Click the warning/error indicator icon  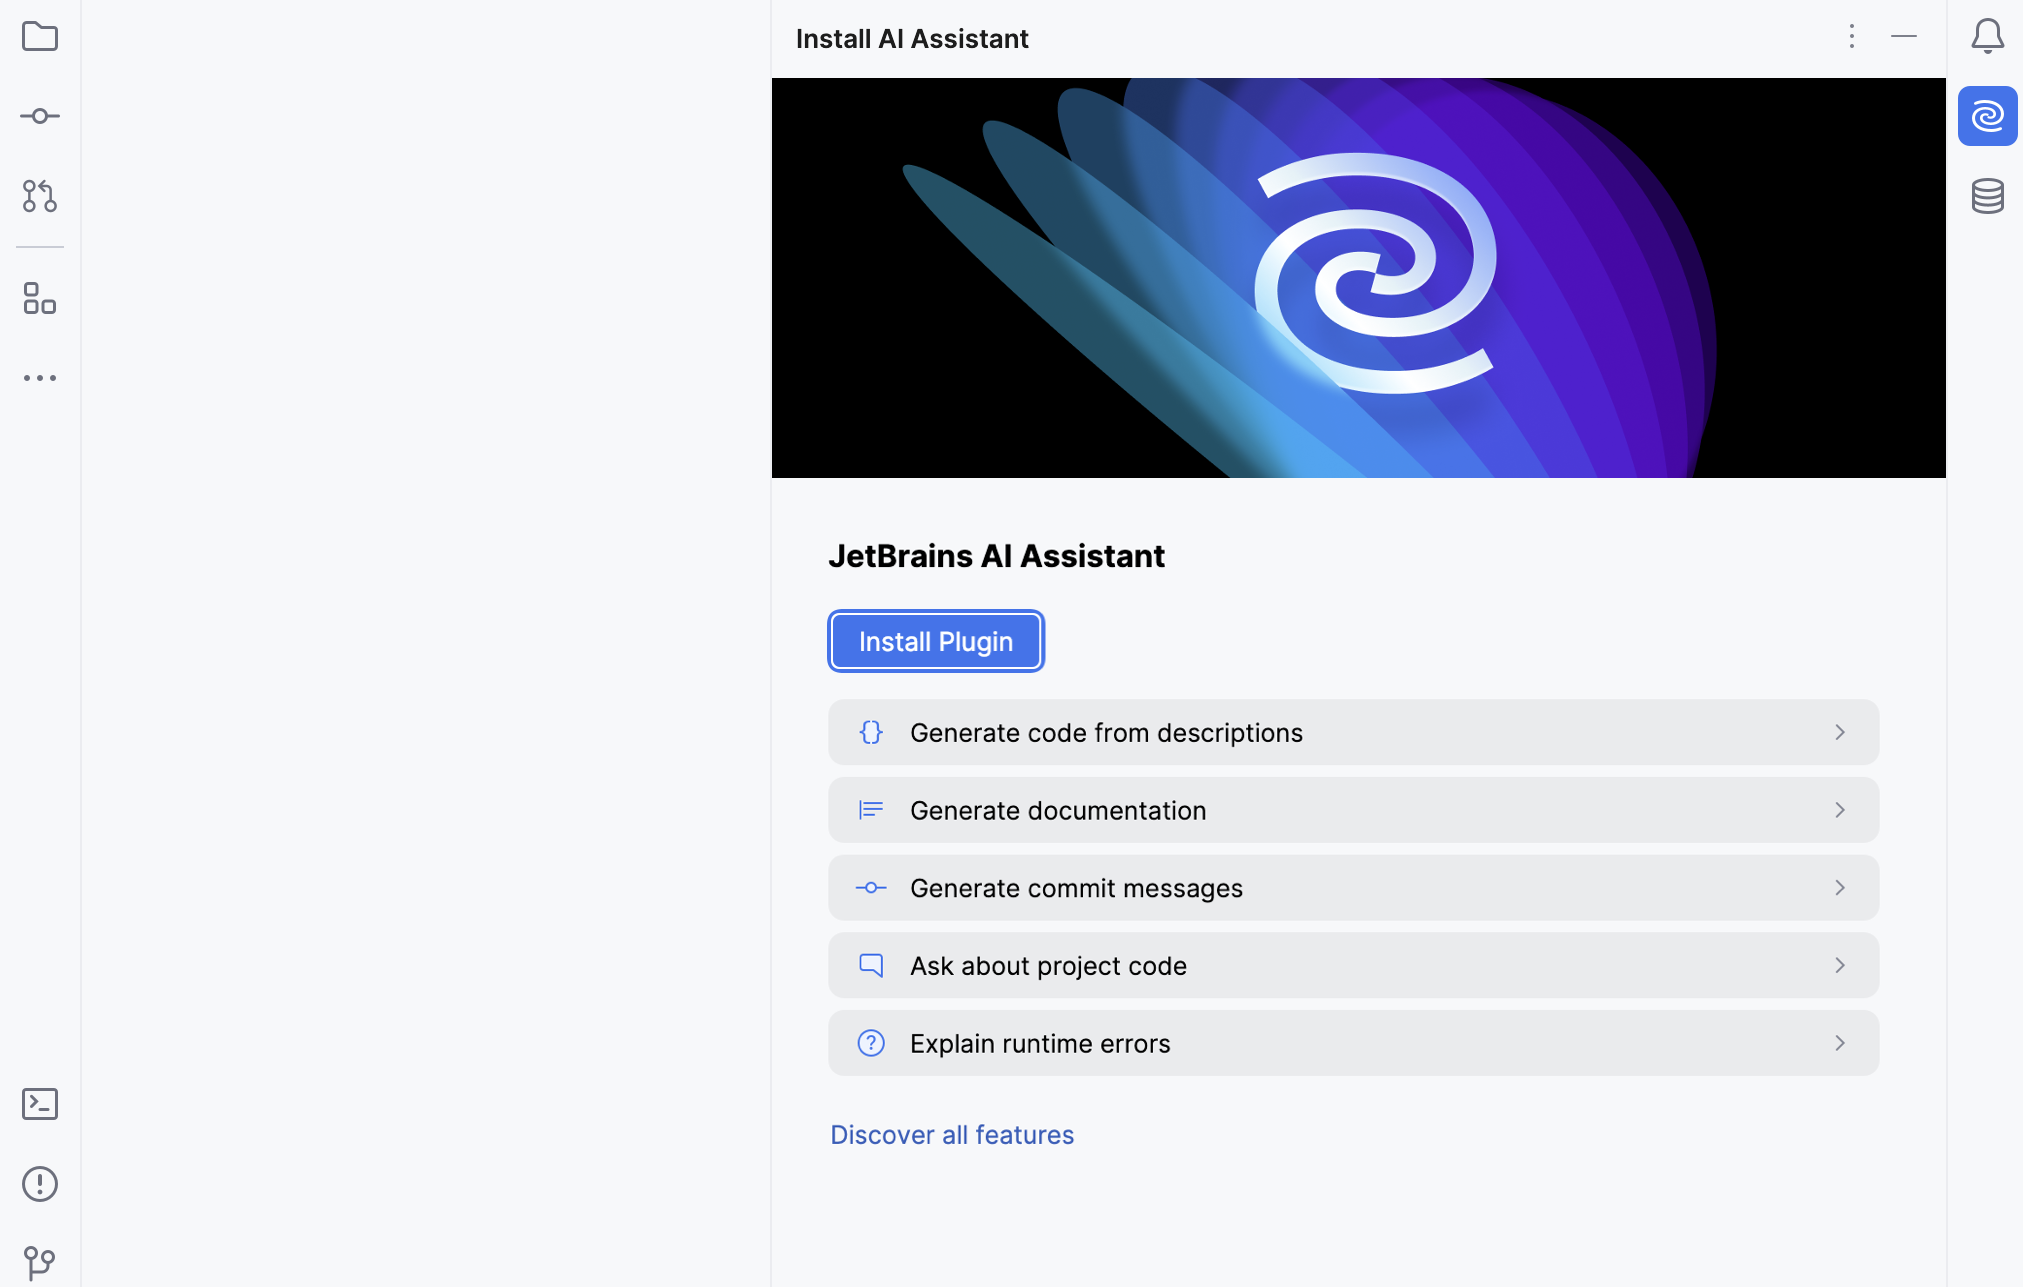coord(40,1184)
